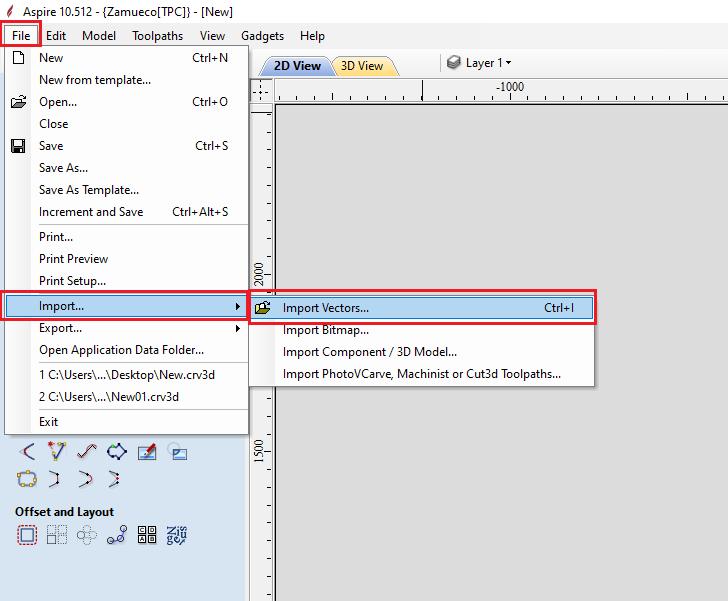Choose Print Preview
Viewport: 728px width, 601px height.
(x=126, y=259)
